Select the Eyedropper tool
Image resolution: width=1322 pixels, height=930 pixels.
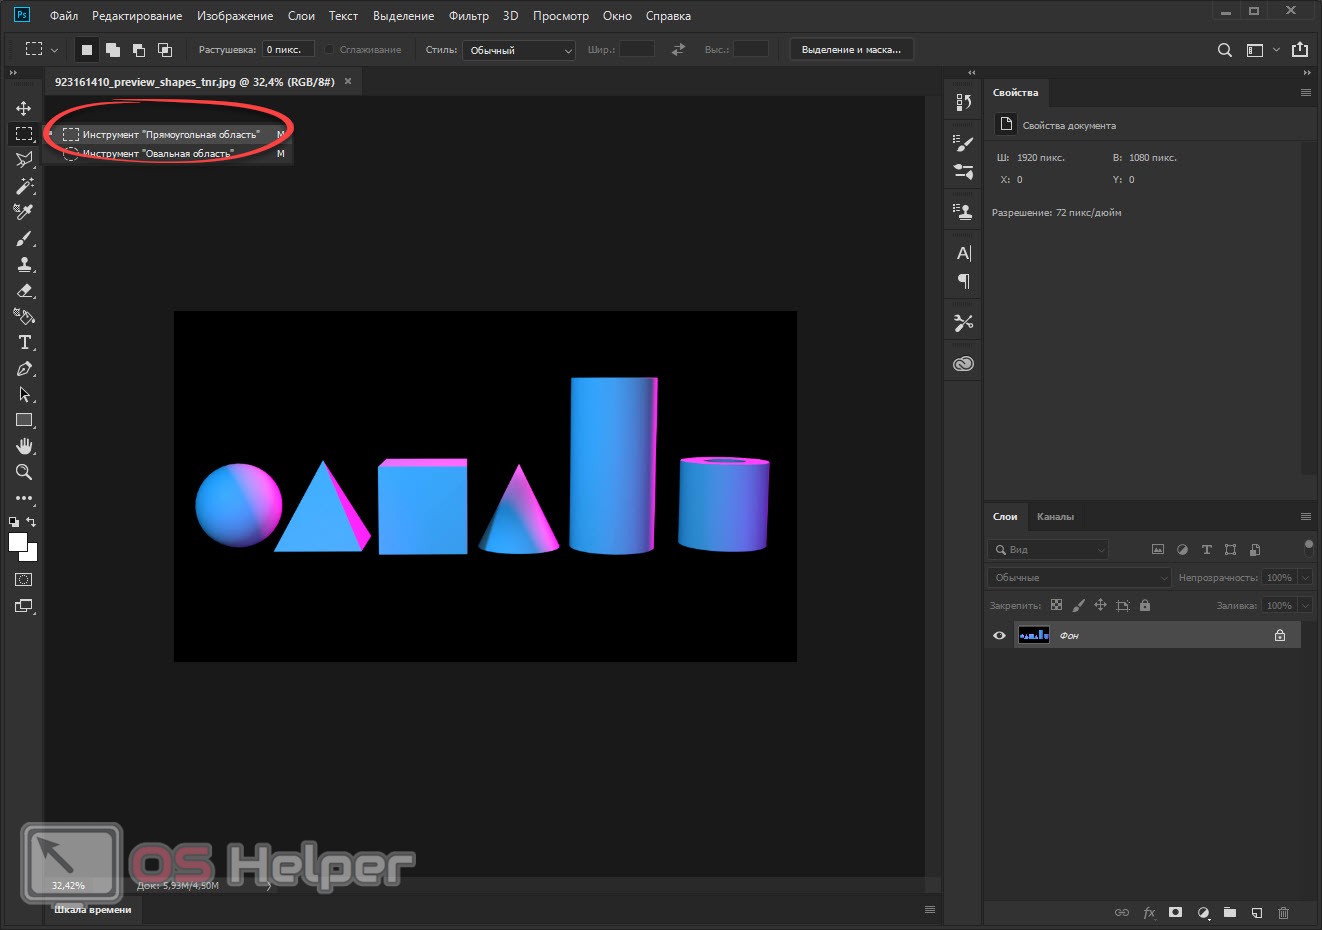click(x=24, y=212)
